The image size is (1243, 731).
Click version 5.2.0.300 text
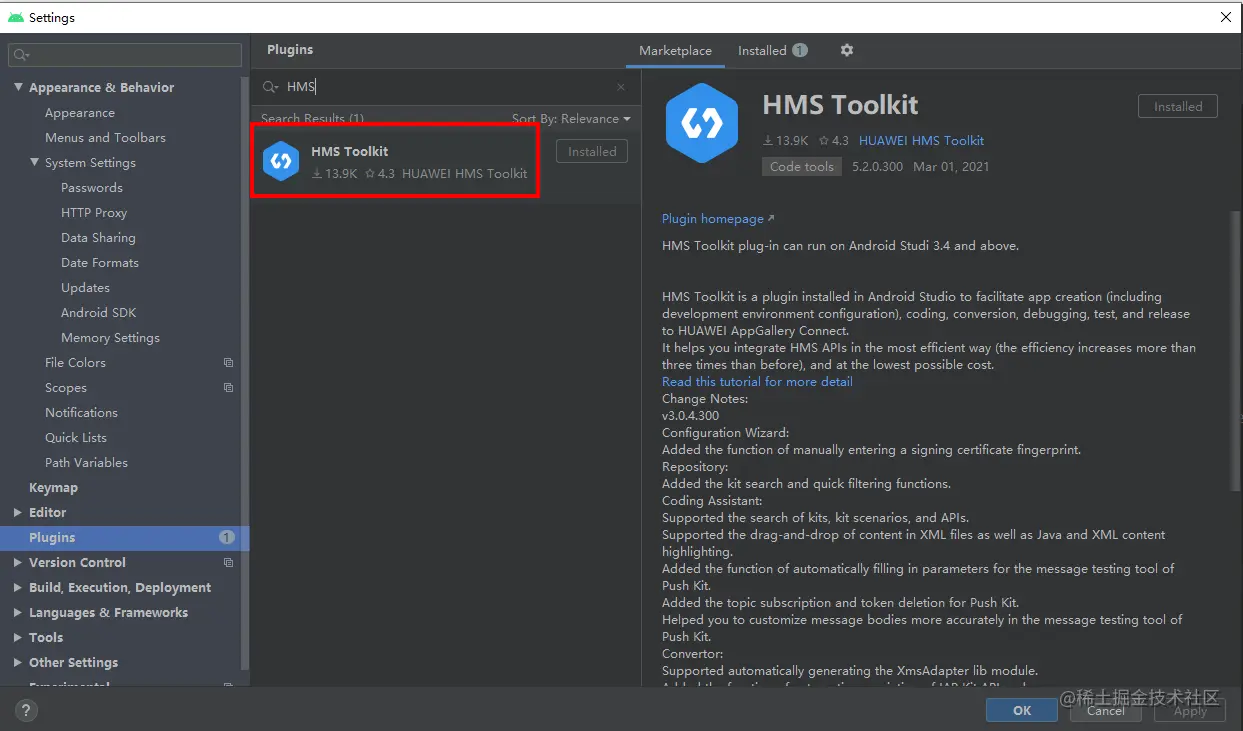[877, 167]
